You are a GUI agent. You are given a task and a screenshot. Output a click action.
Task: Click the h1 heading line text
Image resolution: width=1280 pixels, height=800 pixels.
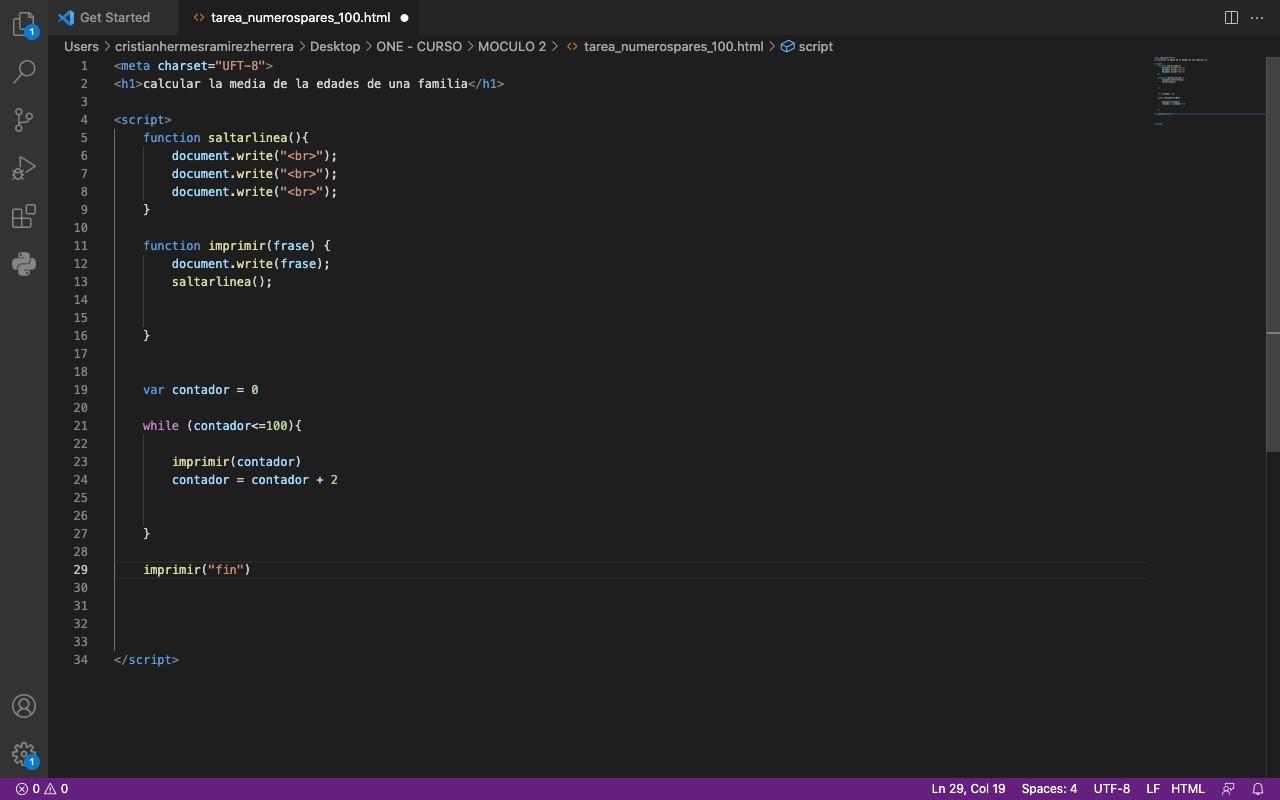coord(309,84)
